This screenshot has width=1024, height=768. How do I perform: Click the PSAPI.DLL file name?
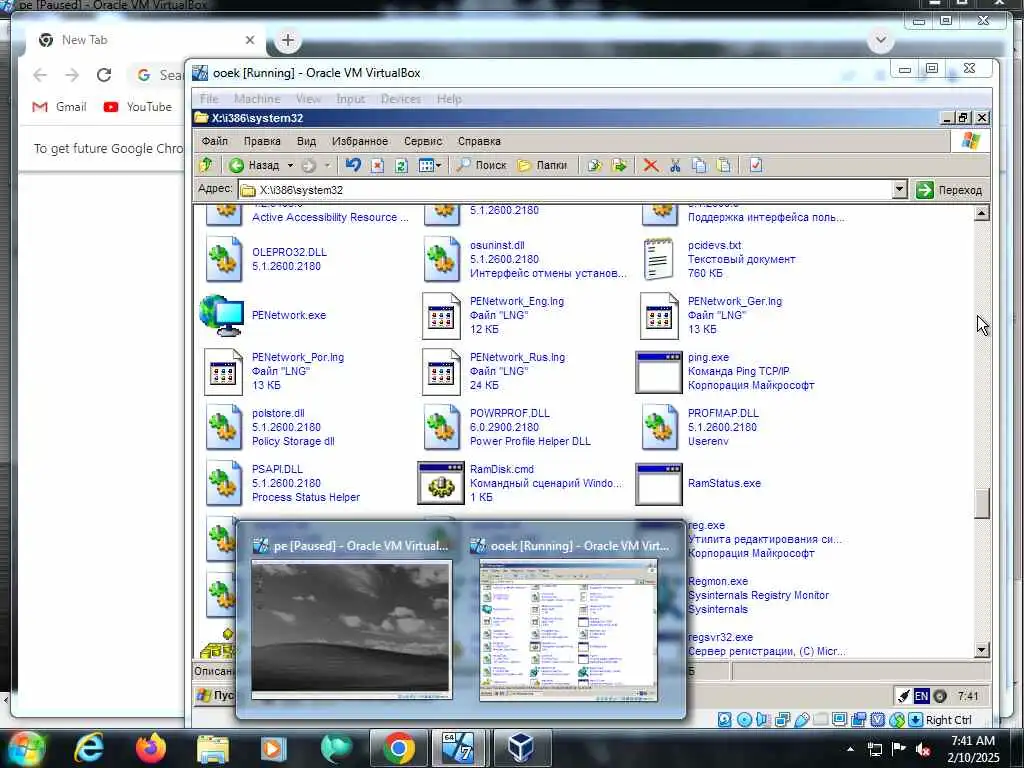[277, 470]
